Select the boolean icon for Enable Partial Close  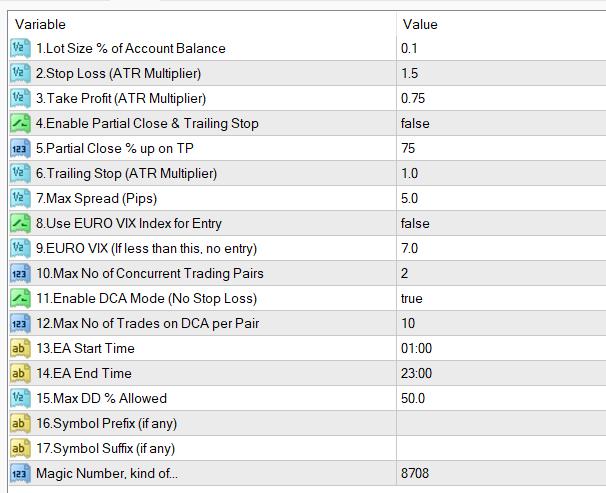[x=20, y=123]
